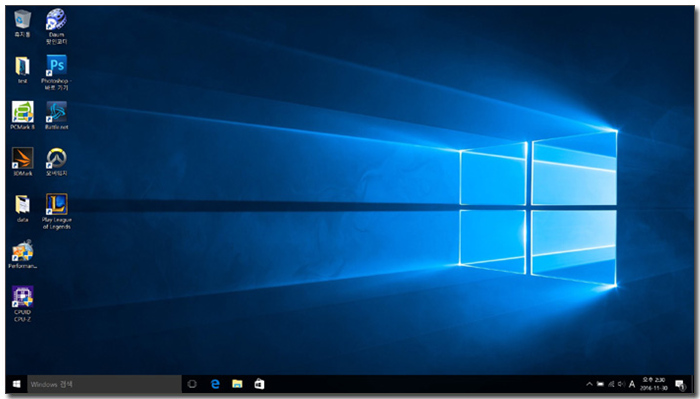The height and width of the screenshot is (399, 700).
Task: Select the Play League of Legends icon
Action: [x=56, y=211]
